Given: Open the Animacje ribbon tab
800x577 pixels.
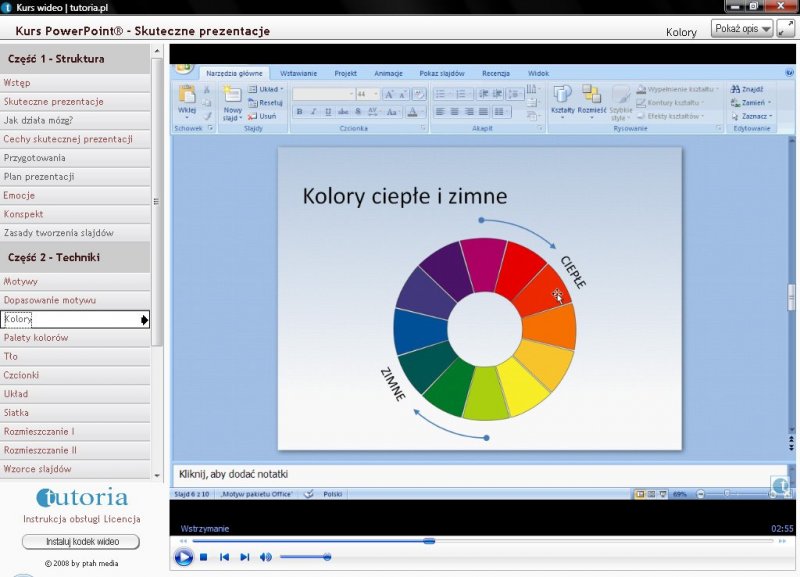Looking at the screenshot, I should click(x=388, y=73).
